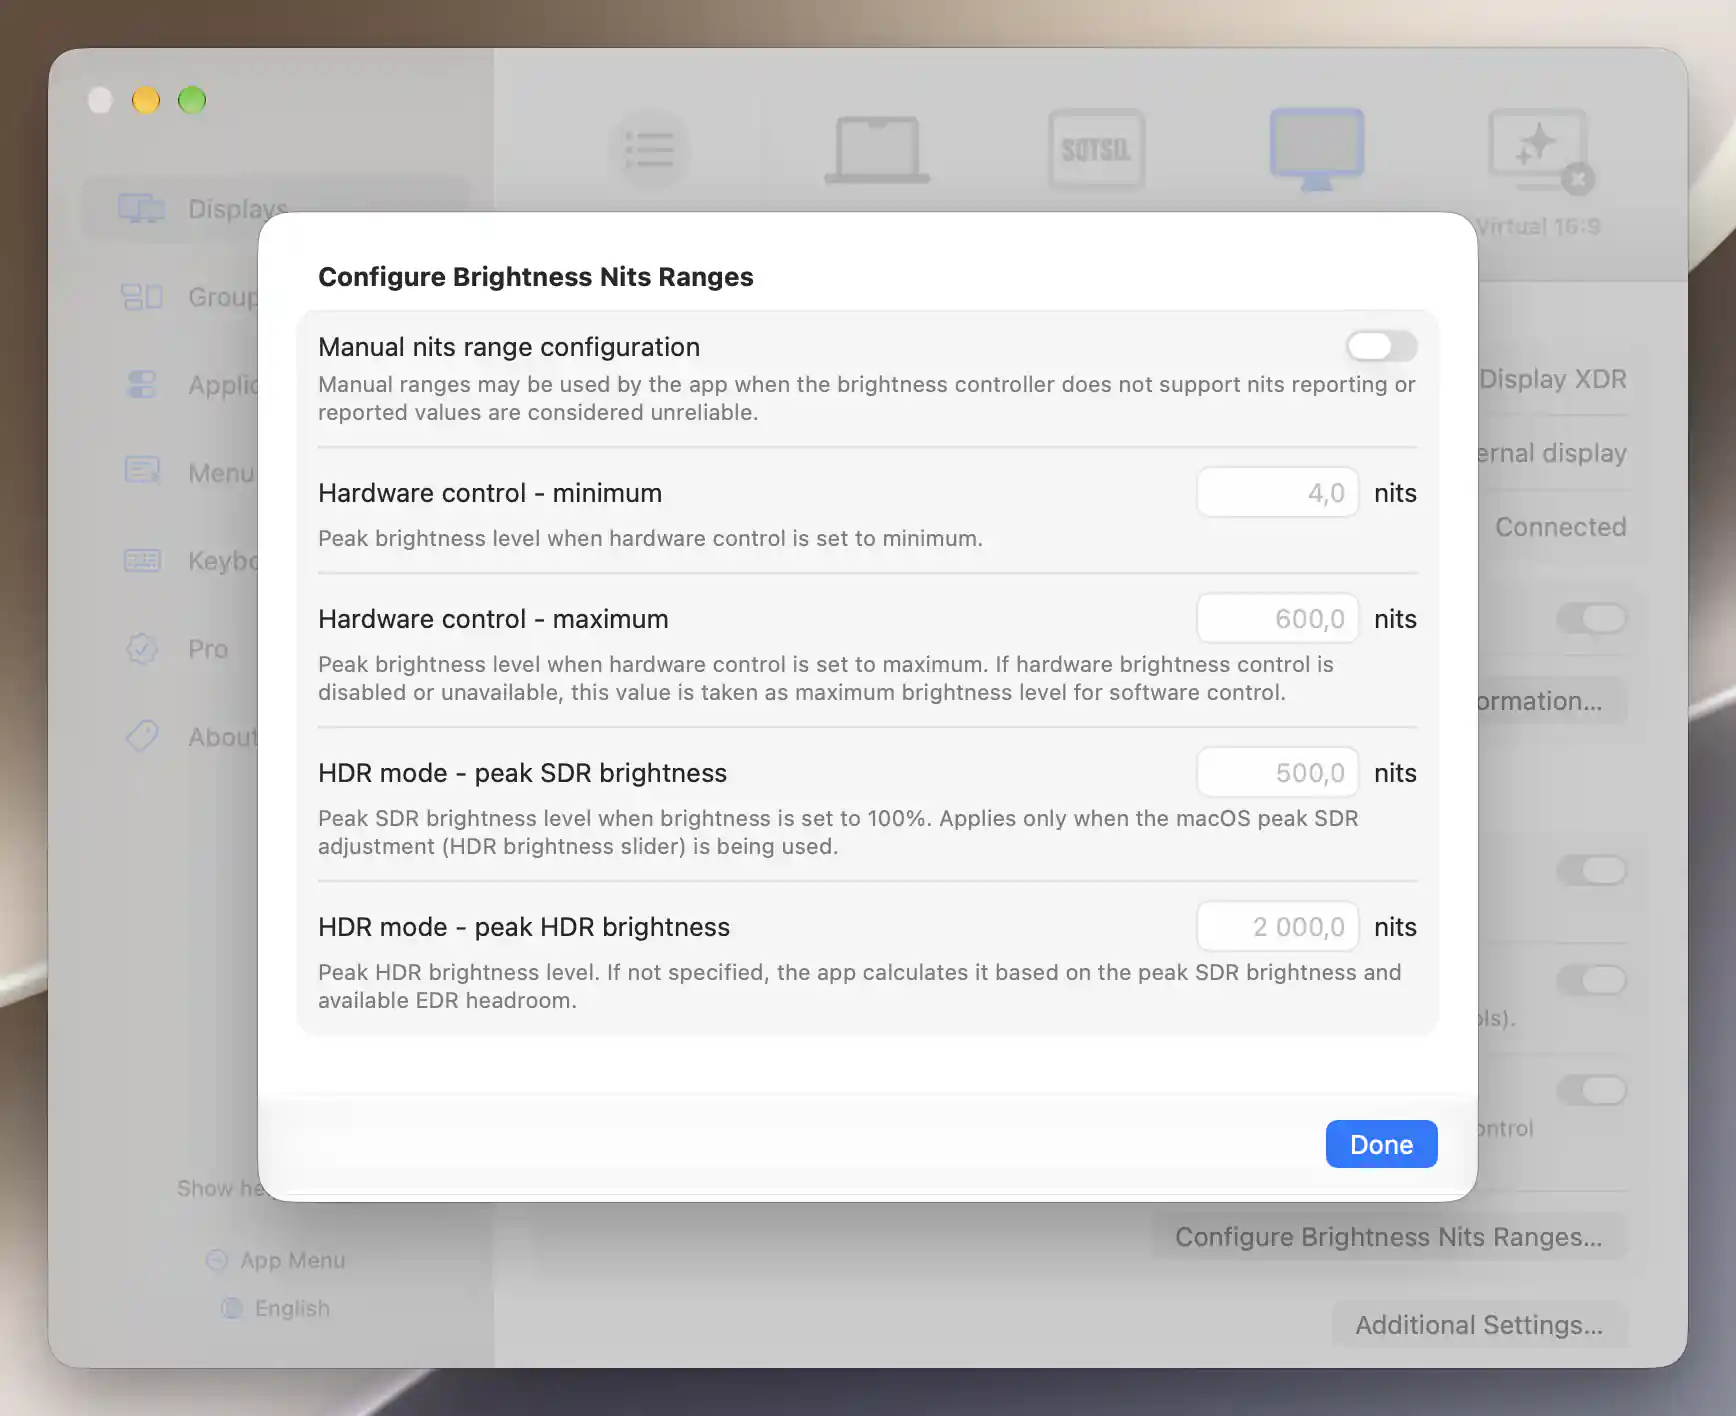Viewport: 1736px width, 1416px height.
Task: Change language from English selector
Action: [276, 1308]
